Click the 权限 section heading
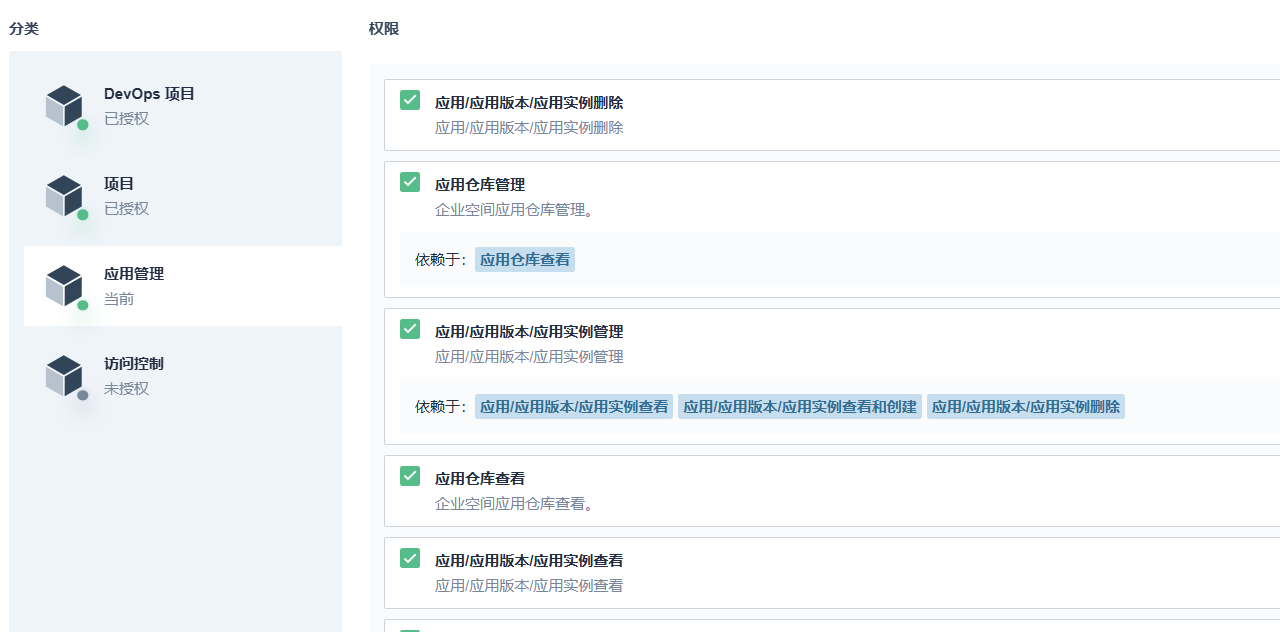Viewport: 1280px width, 643px height. coord(384,29)
